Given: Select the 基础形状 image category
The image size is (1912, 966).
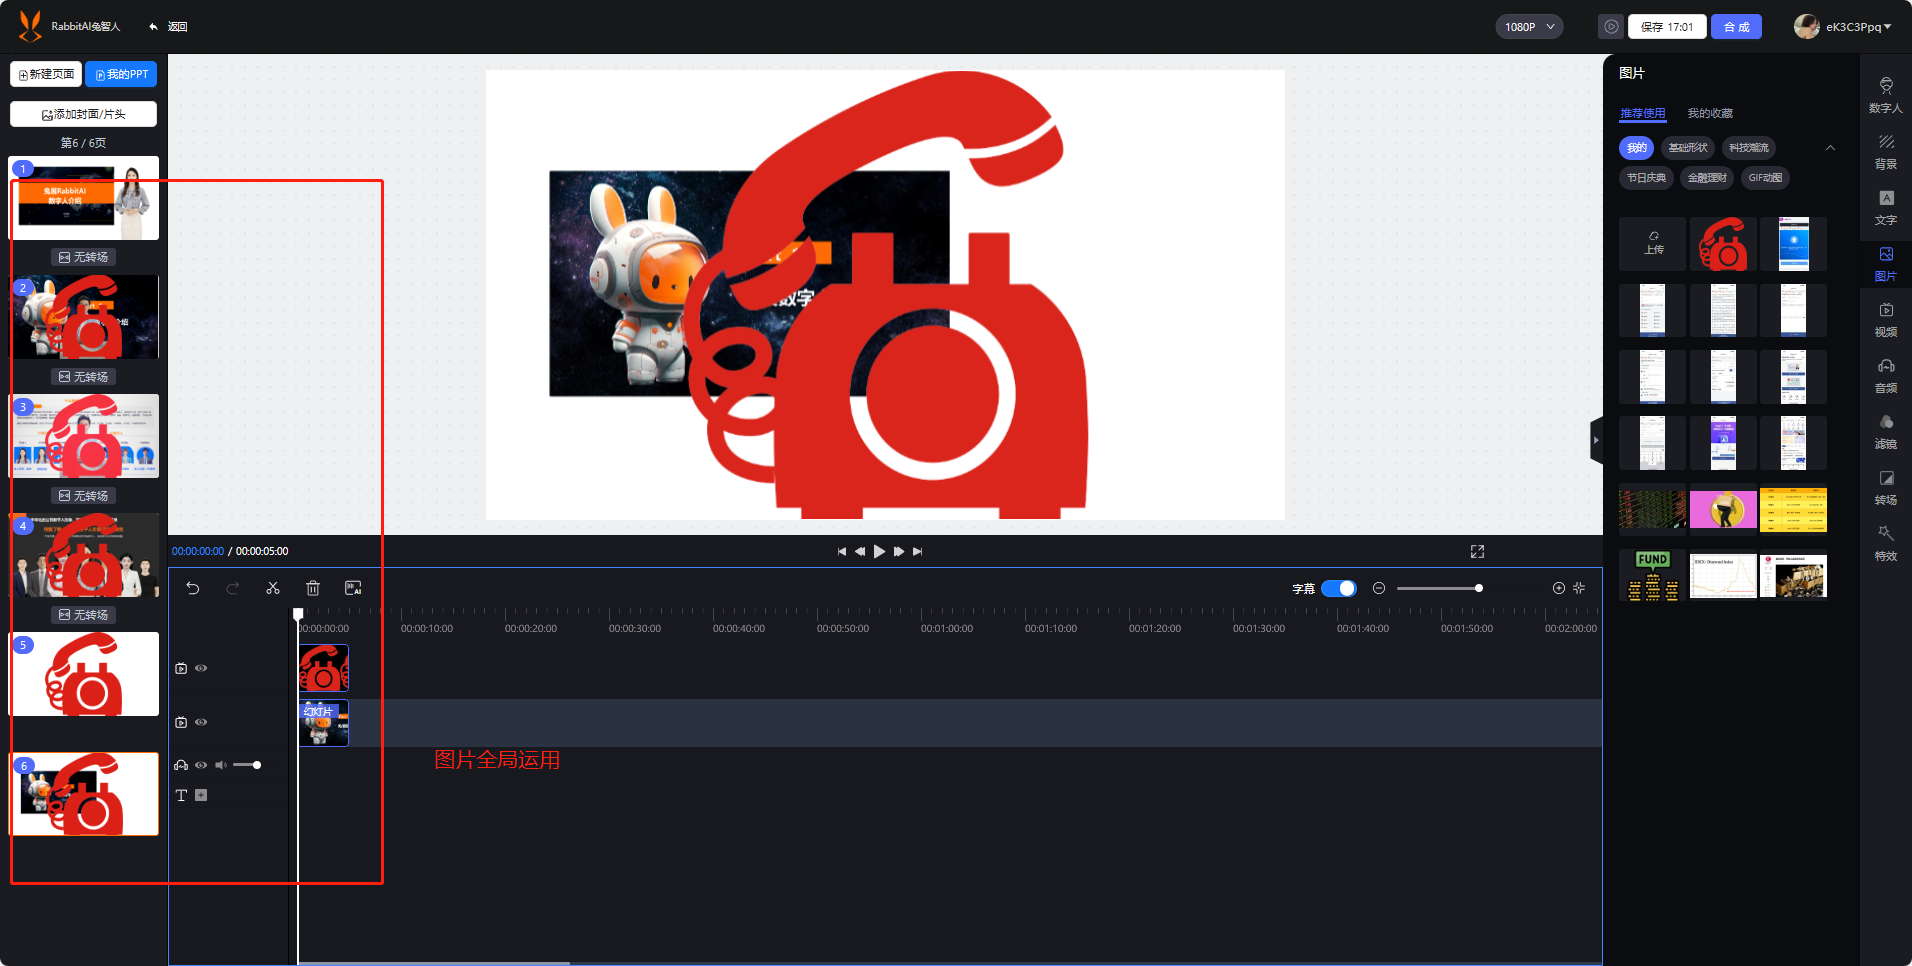Looking at the screenshot, I should click(x=1688, y=148).
